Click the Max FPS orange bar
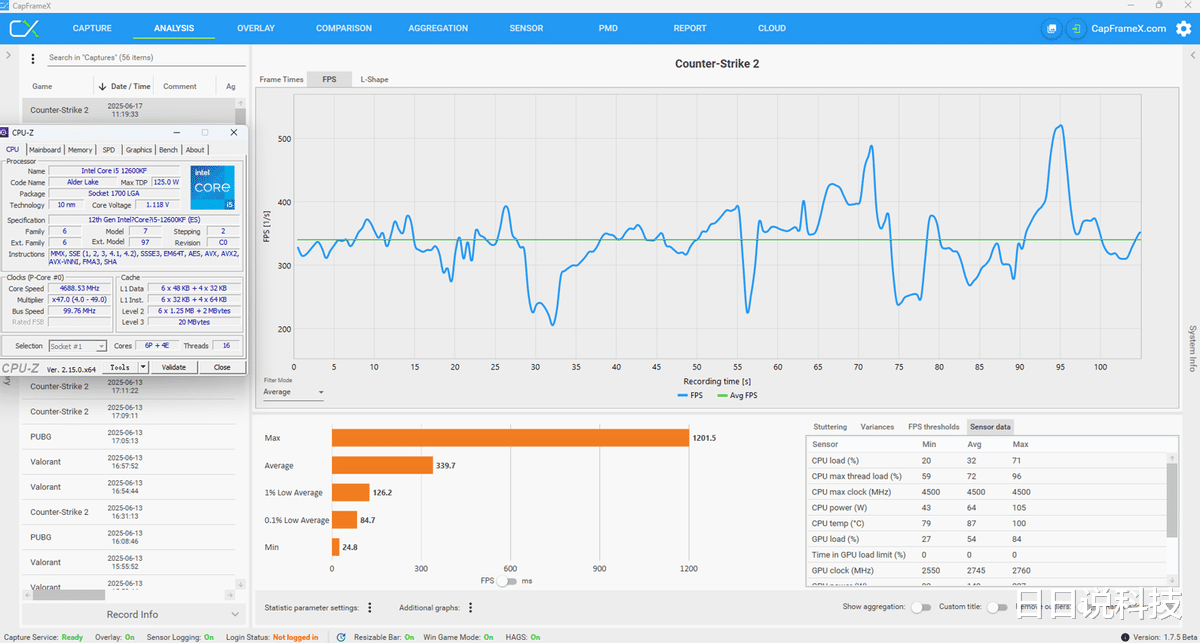The height and width of the screenshot is (643, 1200). [x=510, y=438]
